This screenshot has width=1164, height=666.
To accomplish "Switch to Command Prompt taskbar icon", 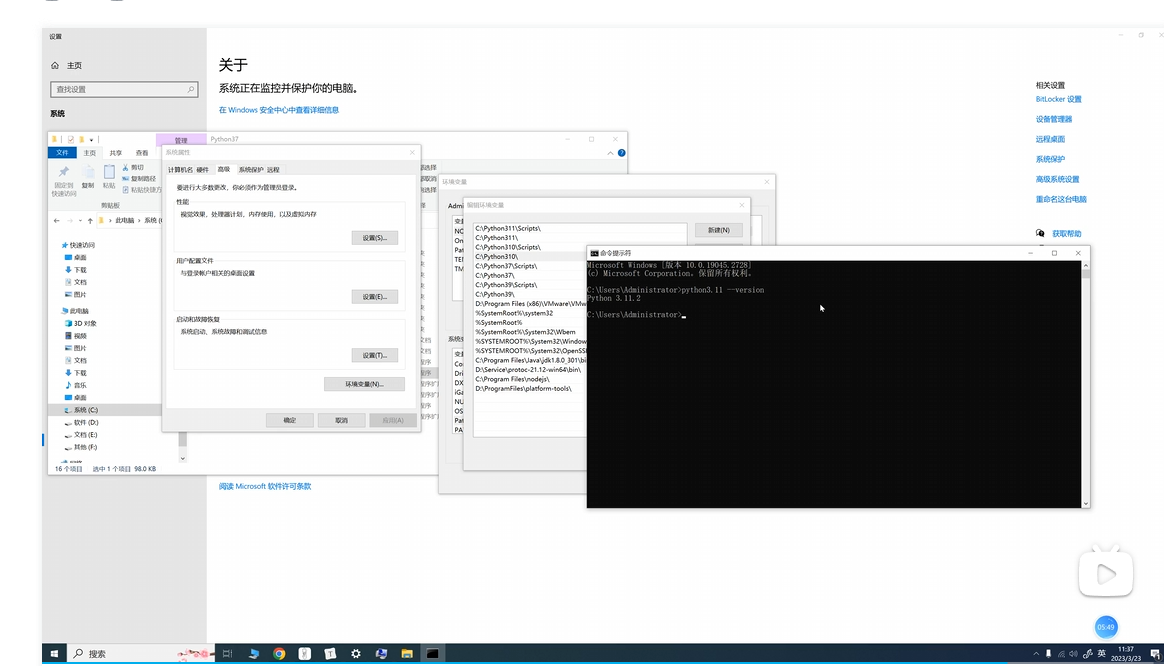I will [x=432, y=653].
